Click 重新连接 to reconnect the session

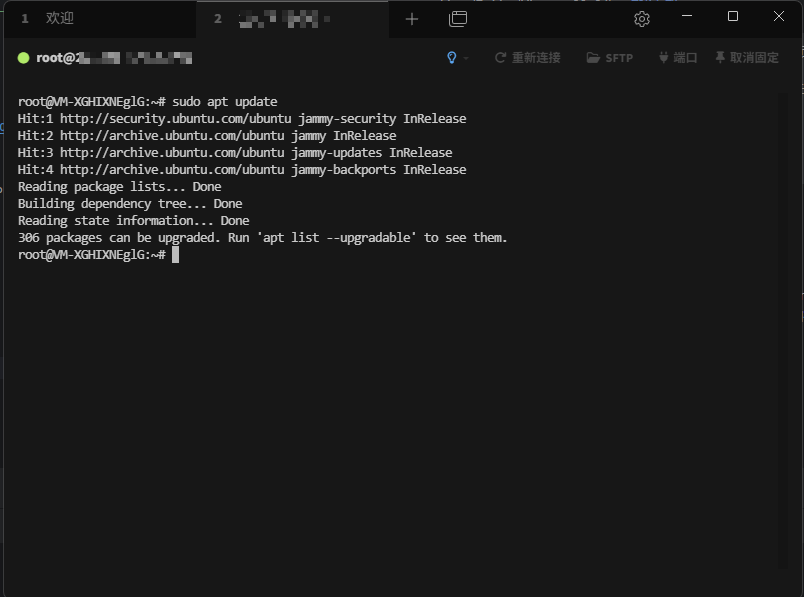(527, 58)
